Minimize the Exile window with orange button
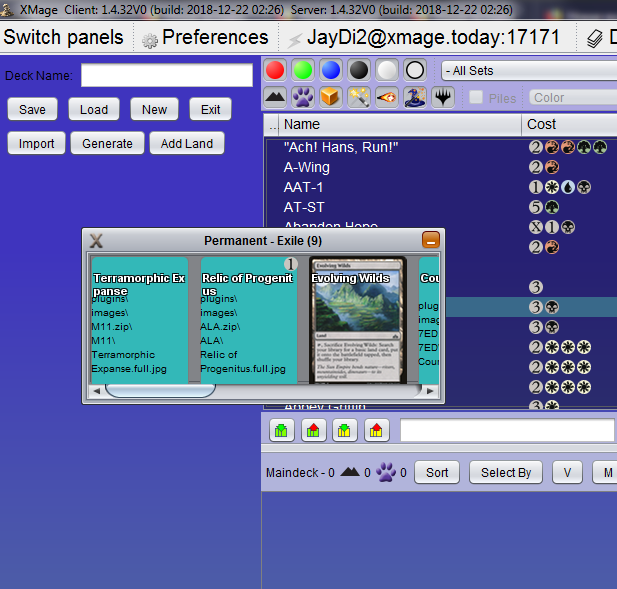This screenshot has width=617, height=589. 430,240
